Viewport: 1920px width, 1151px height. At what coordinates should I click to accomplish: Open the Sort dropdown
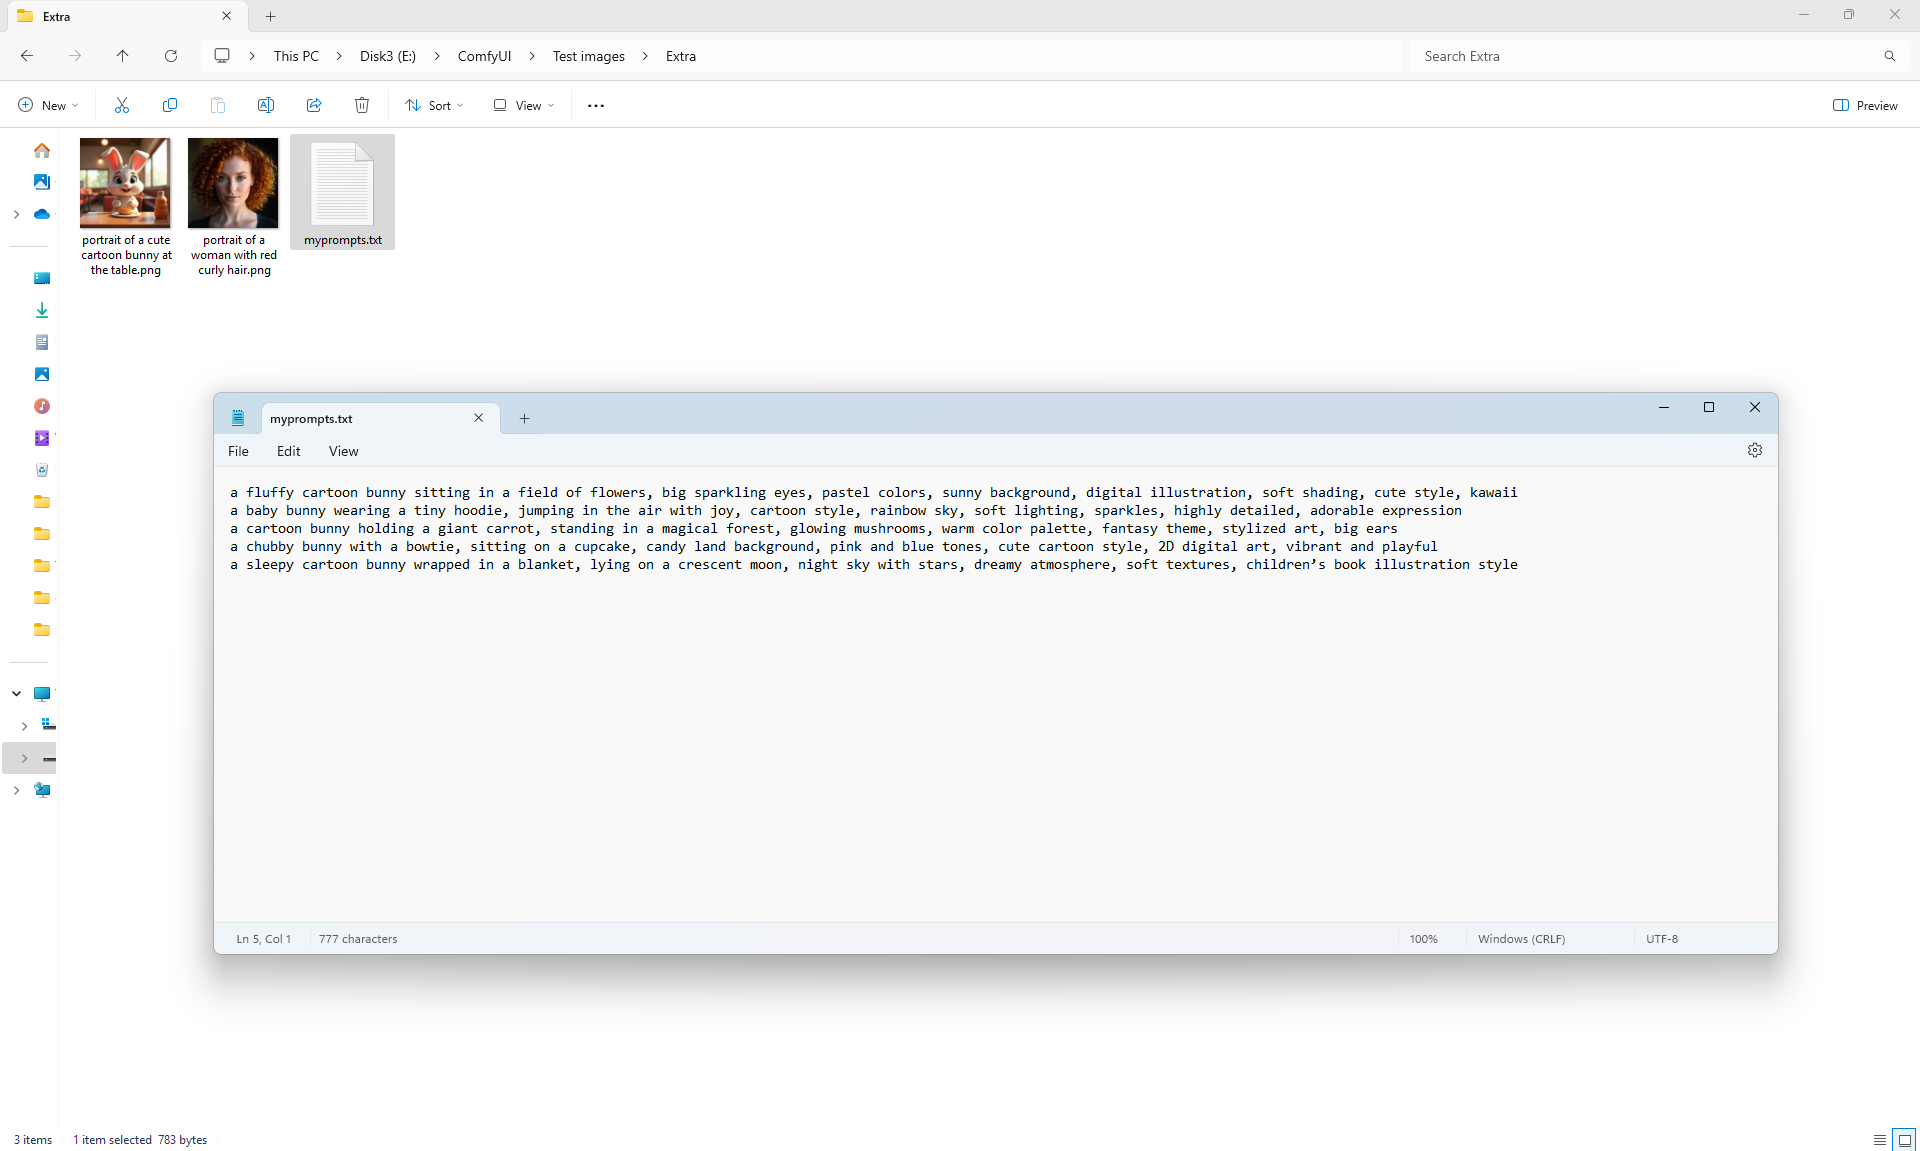coord(435,105)
